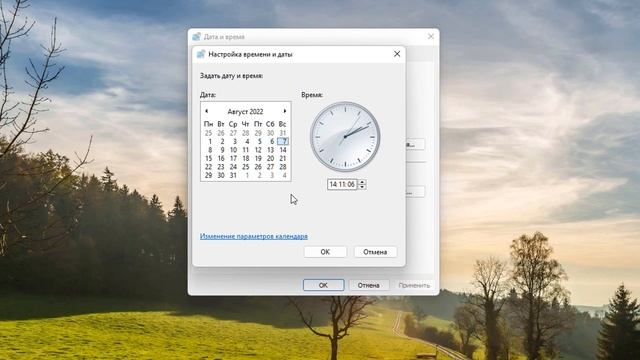This screenshot has width=640, height=360.
Task: Decrease time with spinner down arrow
Action: [362, 187]
